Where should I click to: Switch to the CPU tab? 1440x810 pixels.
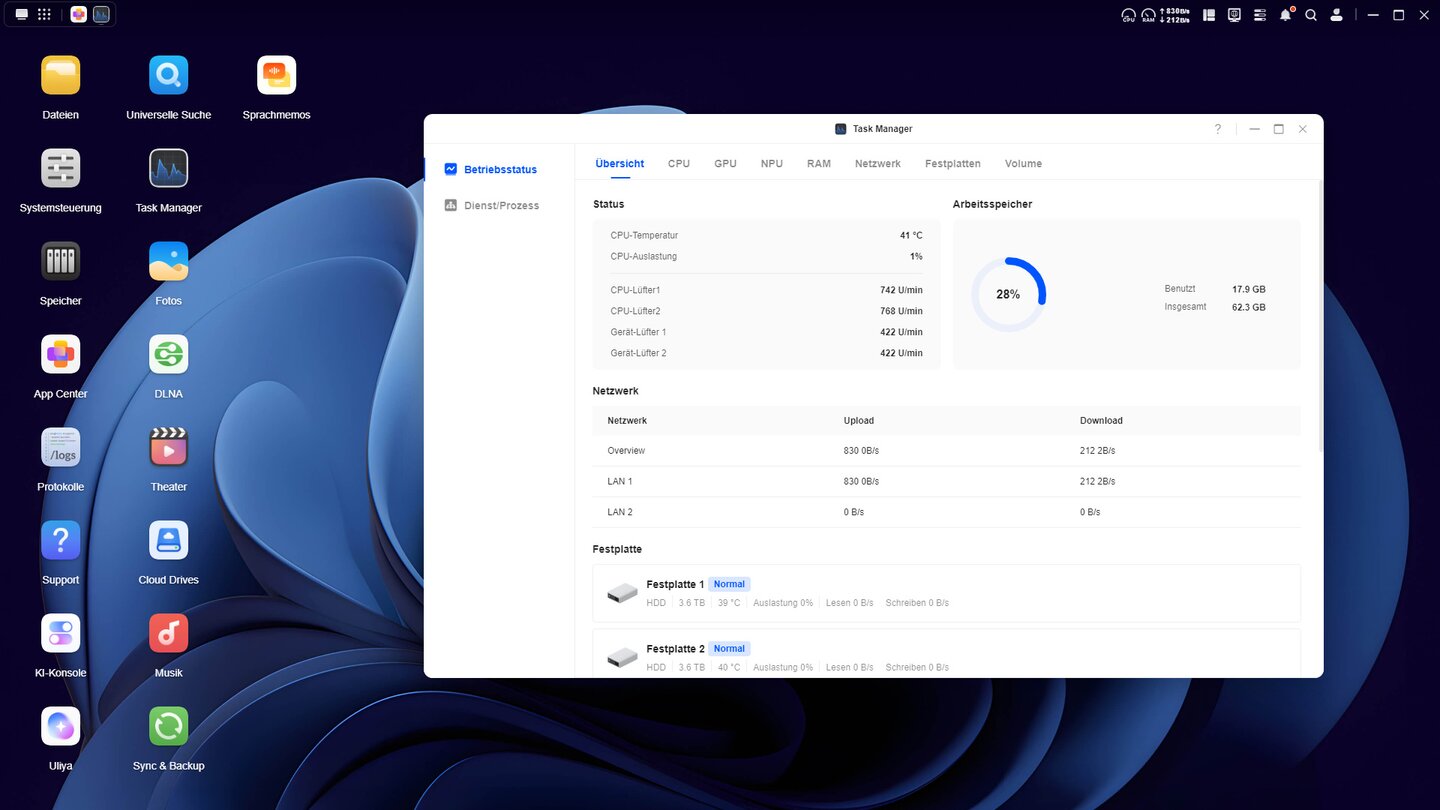pyautogui.click(x=679, y=164)
